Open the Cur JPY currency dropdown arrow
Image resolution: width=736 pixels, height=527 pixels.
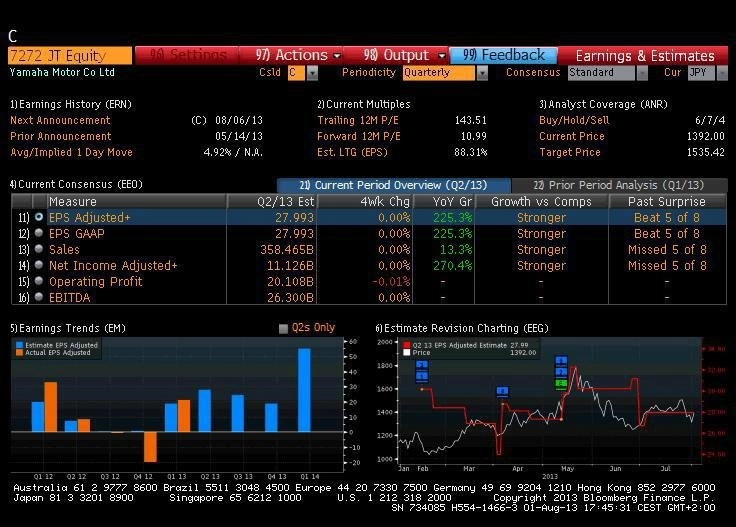[722, 73]
